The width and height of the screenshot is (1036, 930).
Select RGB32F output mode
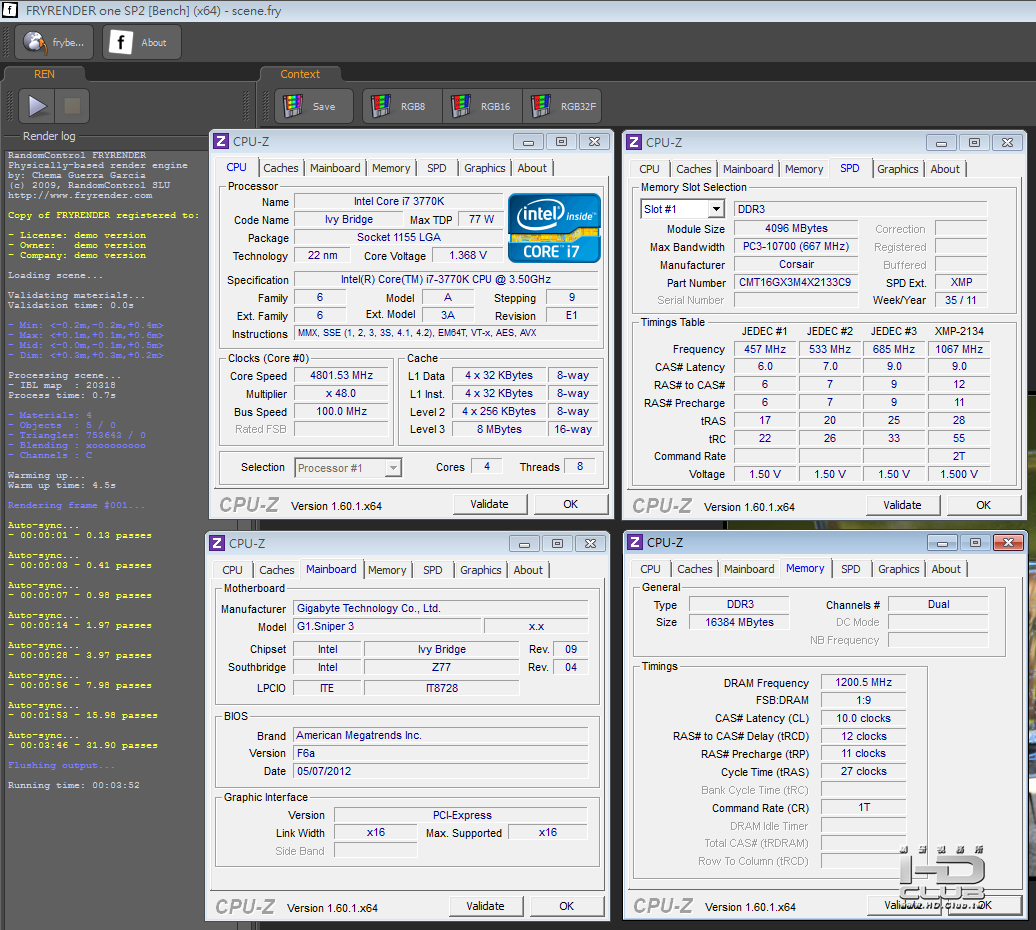pos(562,106)
